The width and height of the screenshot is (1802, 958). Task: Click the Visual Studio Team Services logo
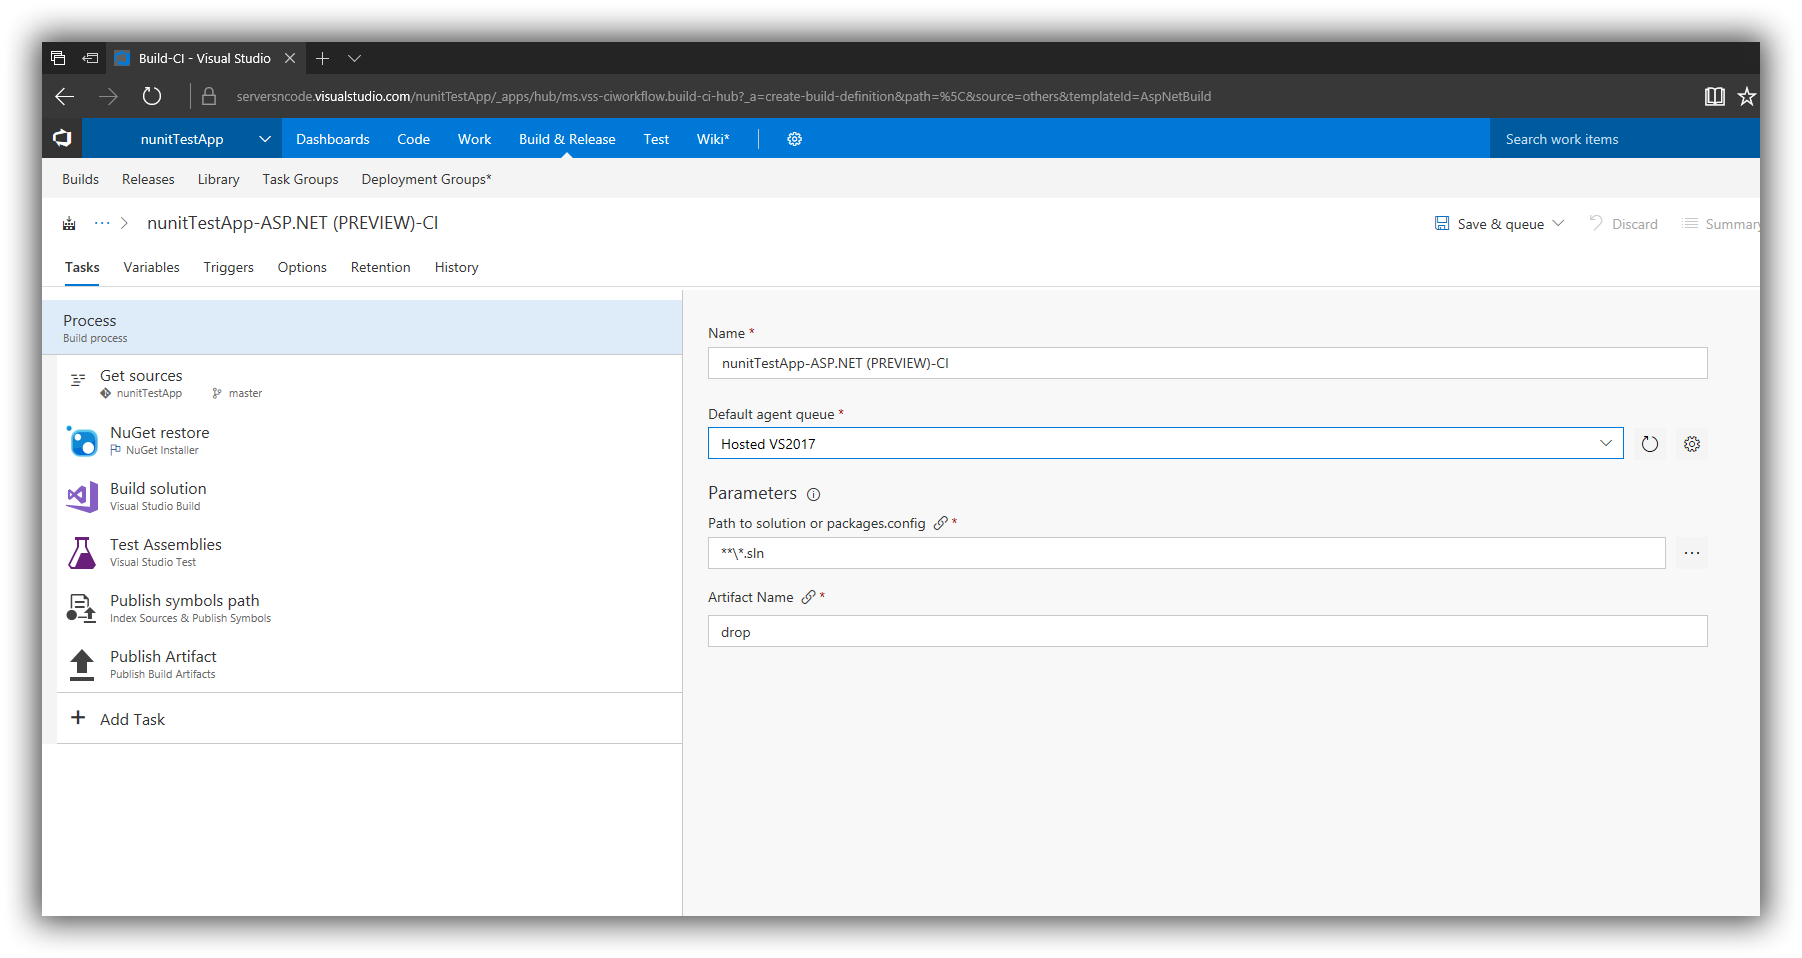[x=62, y=139]
